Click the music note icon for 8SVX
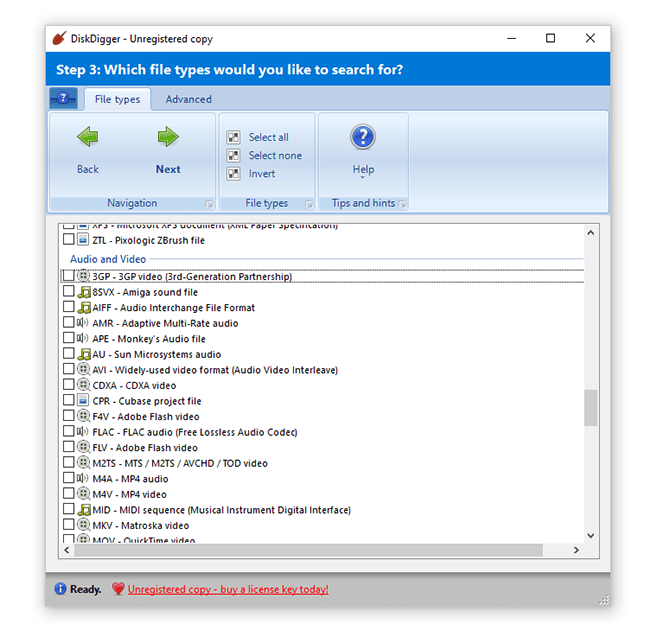 [x=84, y=292]
